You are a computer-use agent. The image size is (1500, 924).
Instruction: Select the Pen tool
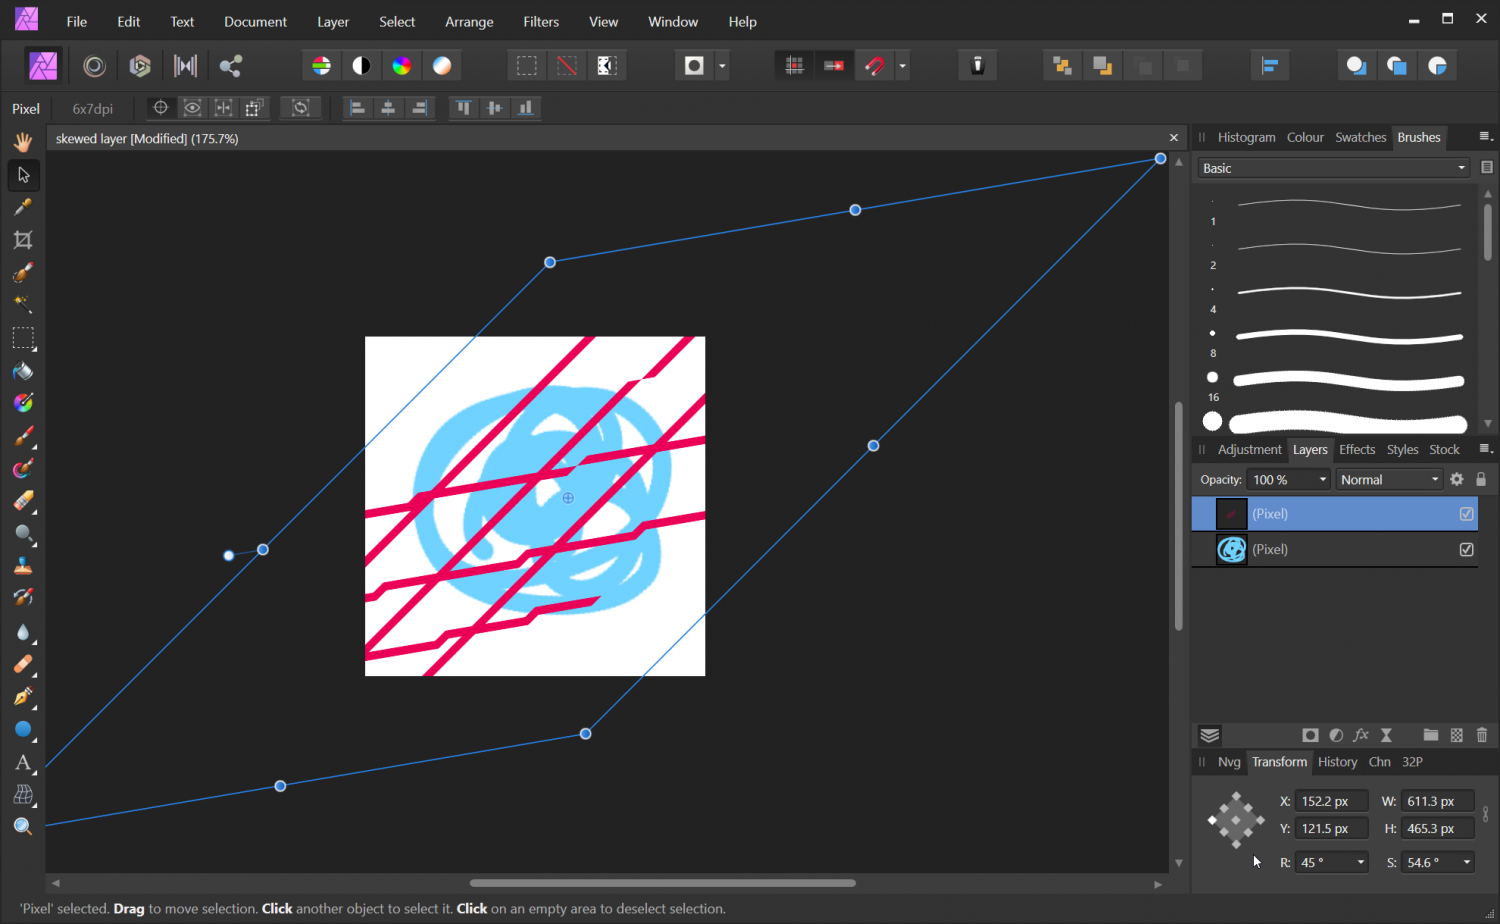[23, 697]
